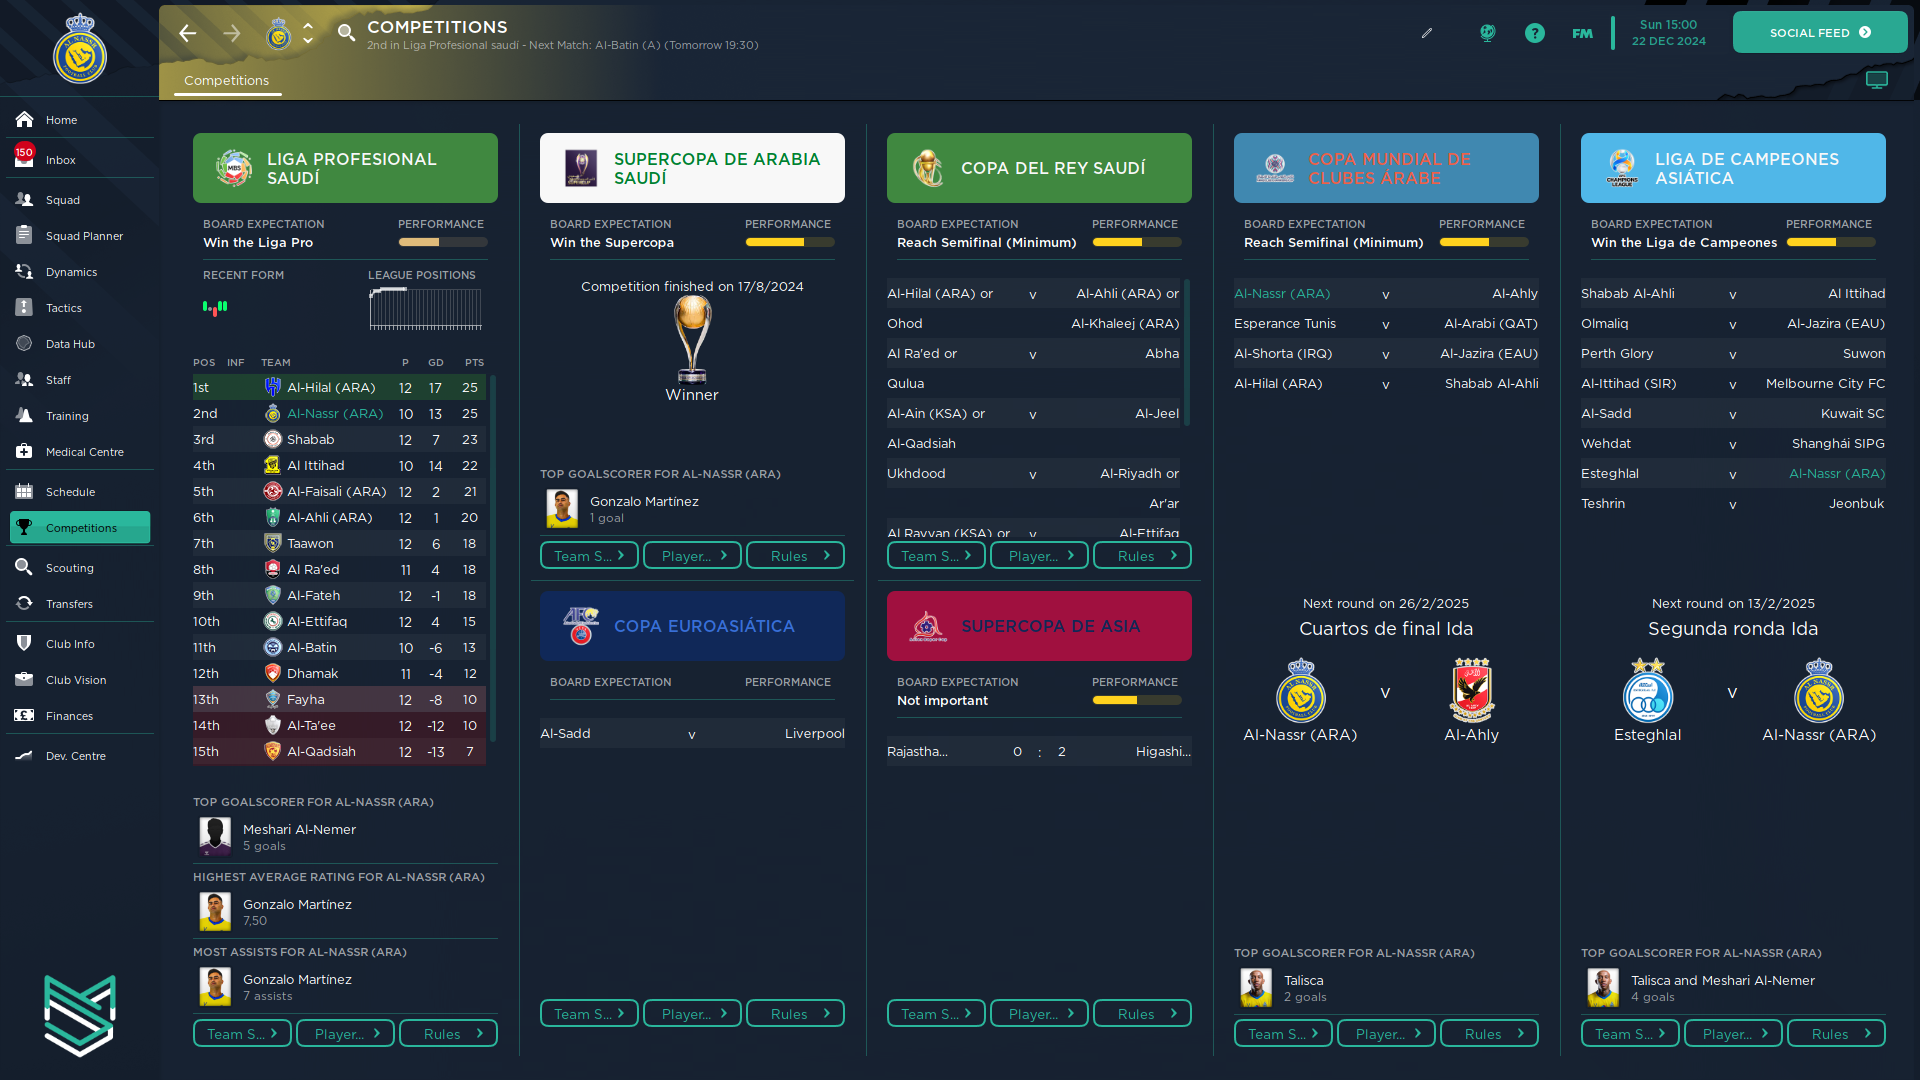Click the pencil edit icon
The image size is (1920, 1080).
click(x=1427, y=33)
